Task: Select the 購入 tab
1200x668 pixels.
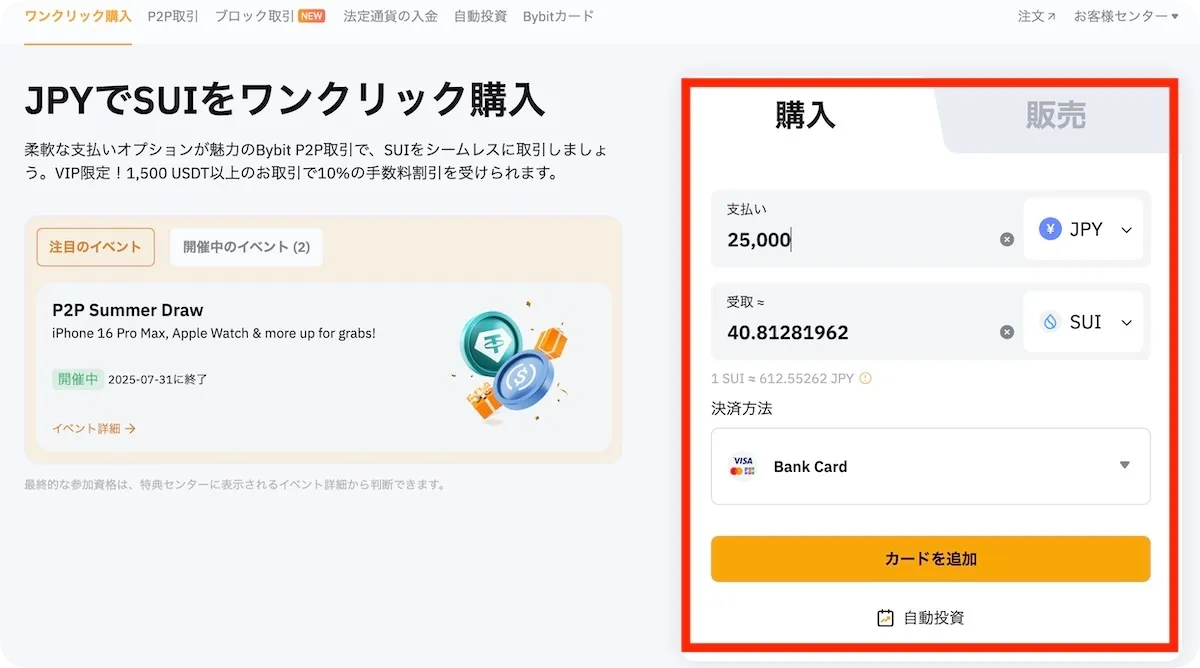Action: [x=807, y=115]
